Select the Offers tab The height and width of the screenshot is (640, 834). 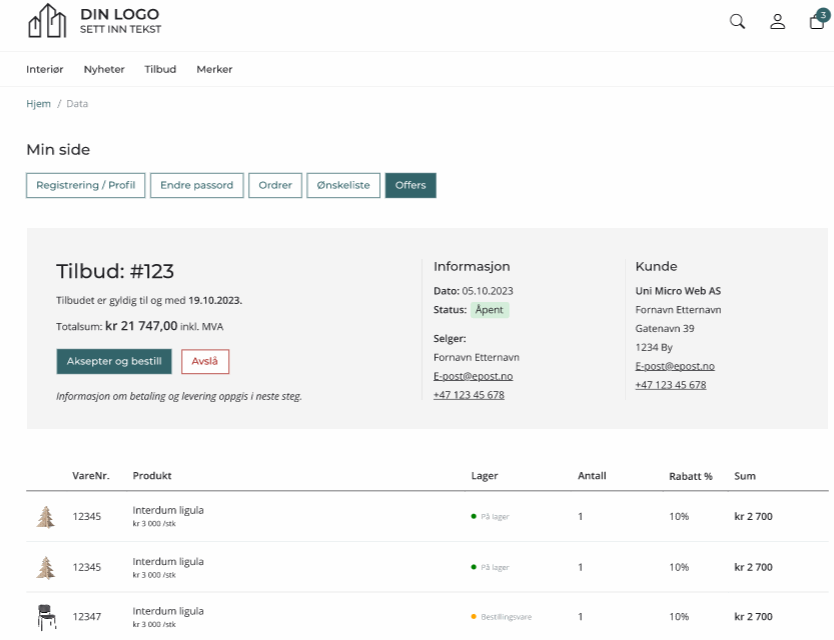coord(410,185)
